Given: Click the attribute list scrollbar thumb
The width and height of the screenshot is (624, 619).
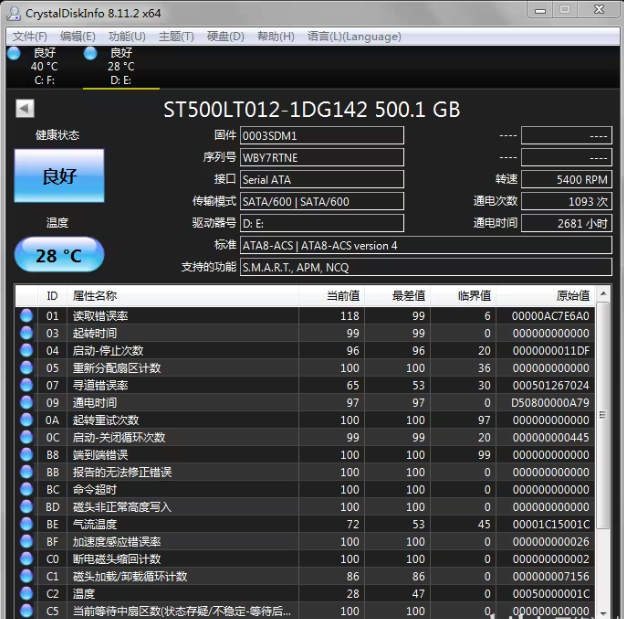Looking at the screenshot, I should 603,415.
